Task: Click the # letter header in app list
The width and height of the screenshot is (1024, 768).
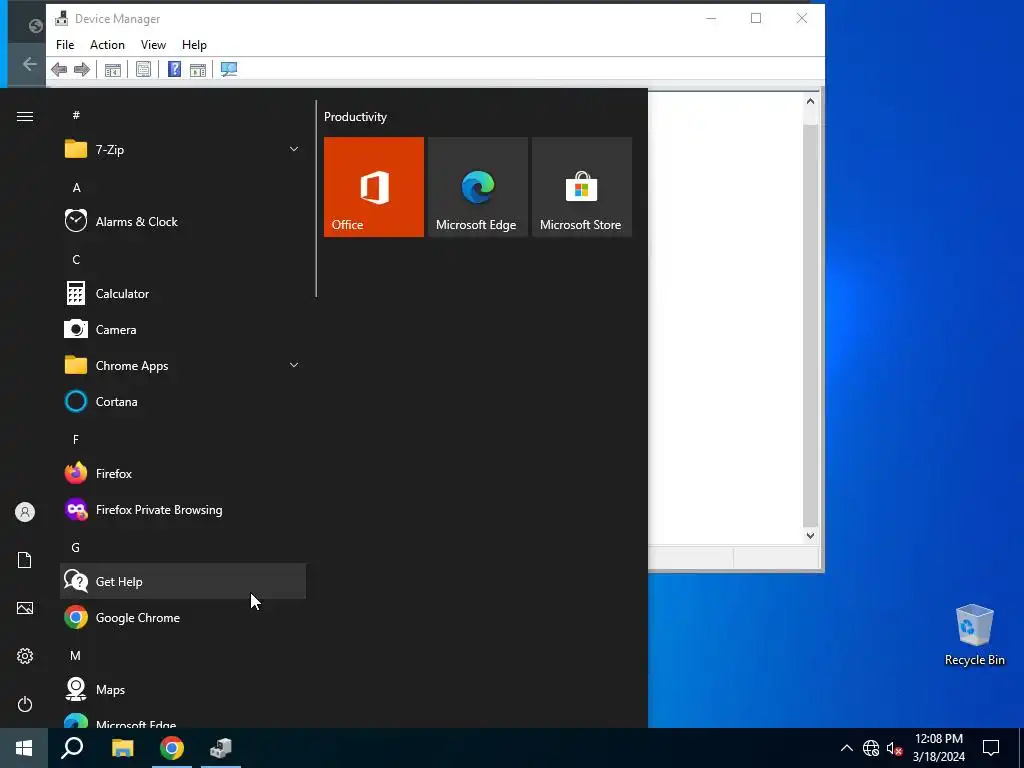Action: pos(76,115)
